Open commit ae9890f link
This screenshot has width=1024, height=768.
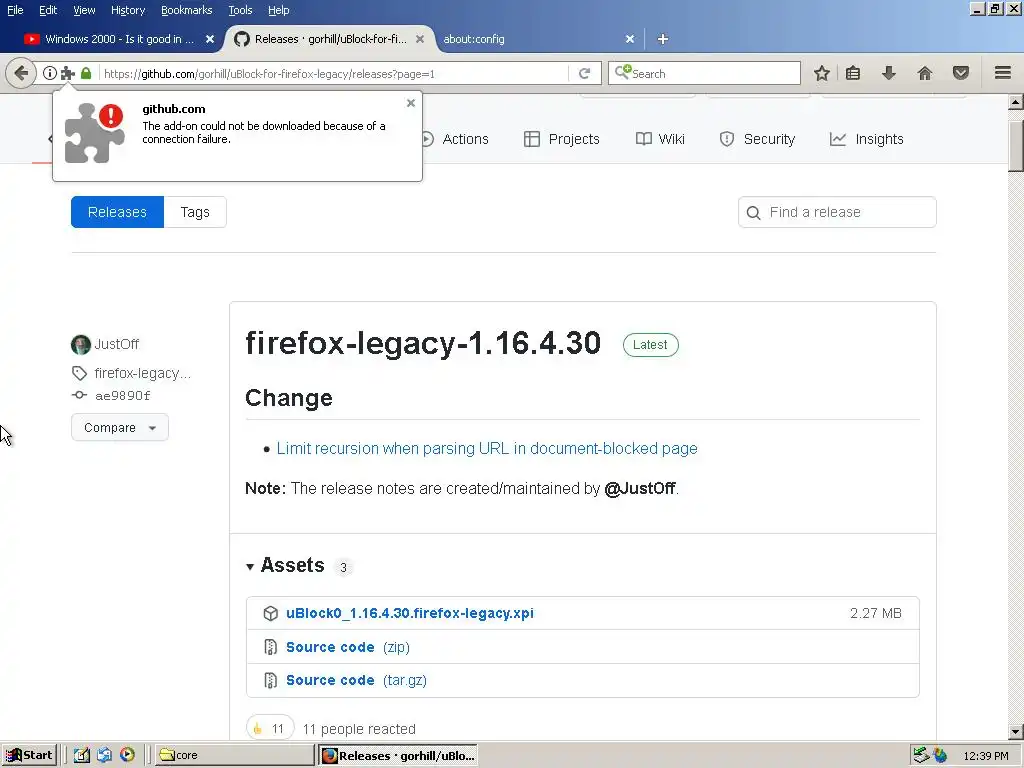tap(123, 395)
